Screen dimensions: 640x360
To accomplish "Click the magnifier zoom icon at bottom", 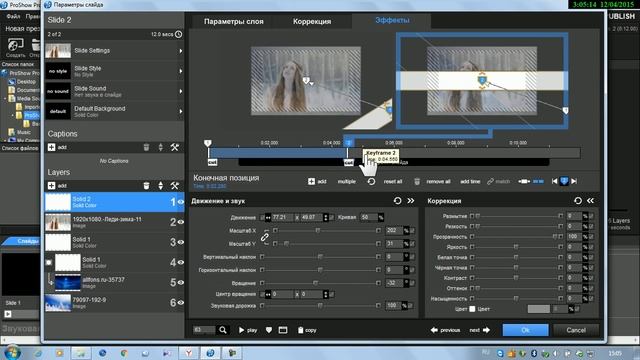I will coord(223,330).
